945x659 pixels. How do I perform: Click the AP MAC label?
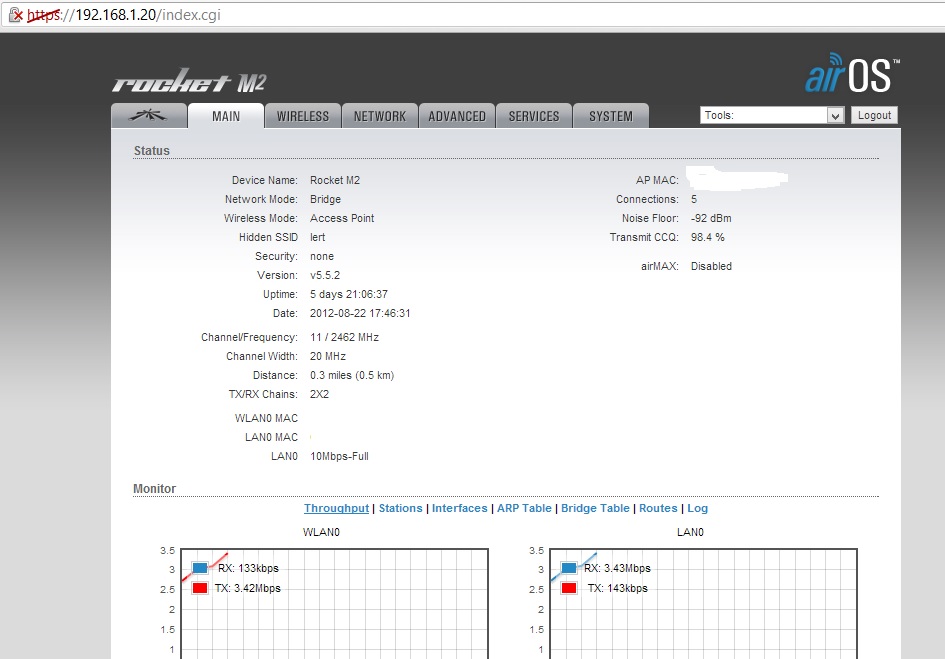(x=657, y=180)
